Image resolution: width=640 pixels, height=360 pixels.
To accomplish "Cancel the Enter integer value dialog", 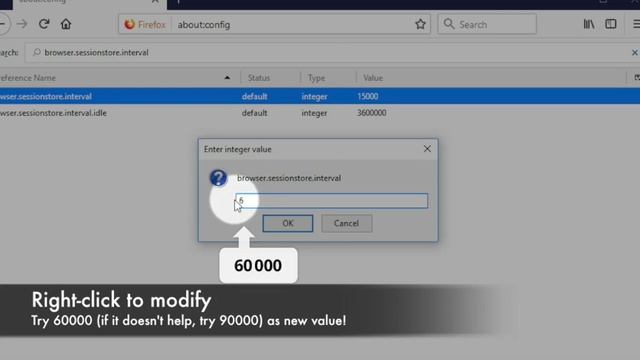I will tap(347, 223).
